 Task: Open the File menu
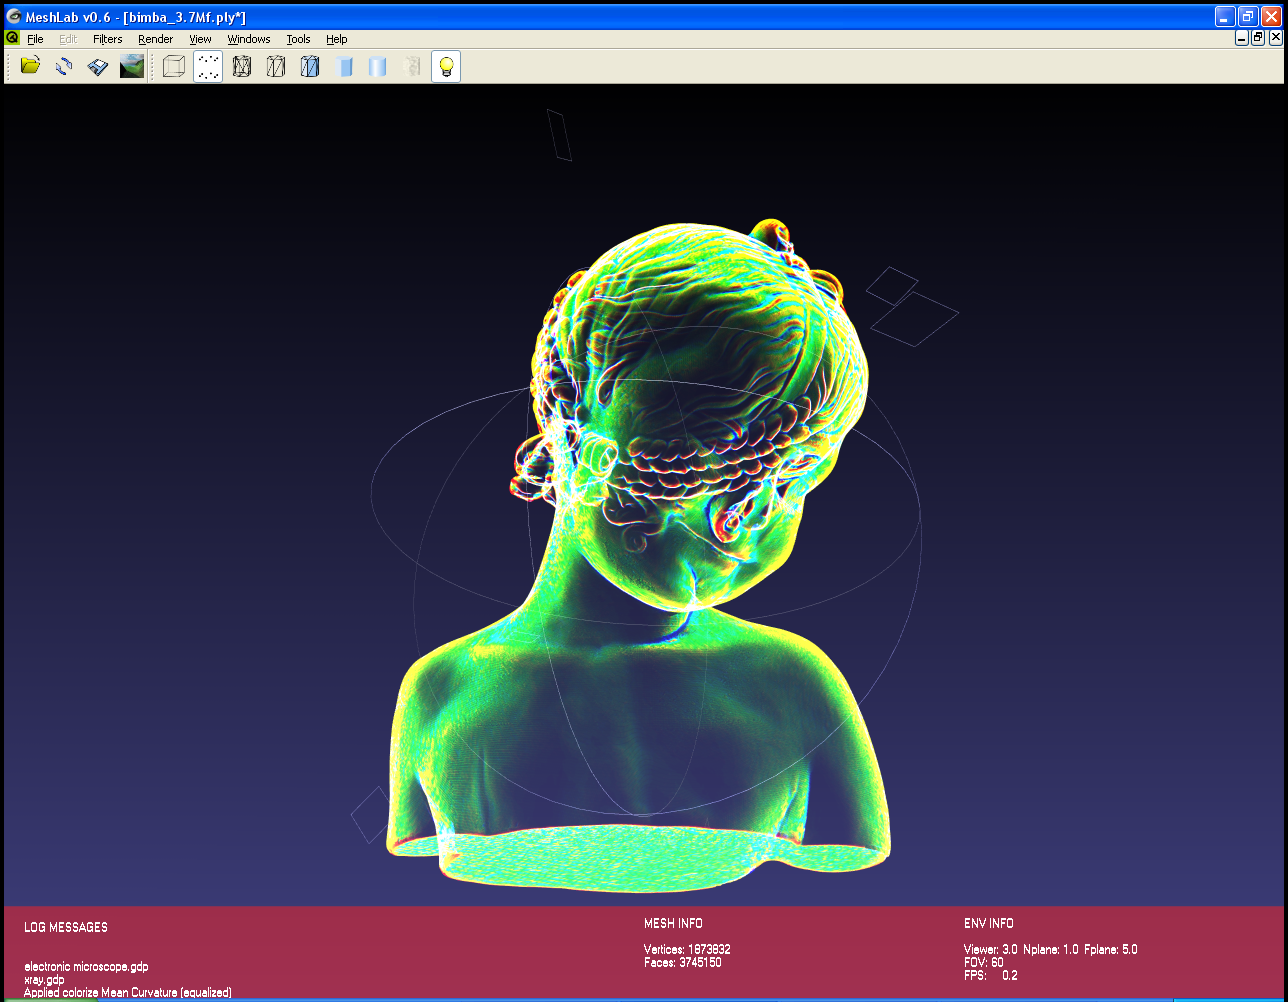coord(35,39)
